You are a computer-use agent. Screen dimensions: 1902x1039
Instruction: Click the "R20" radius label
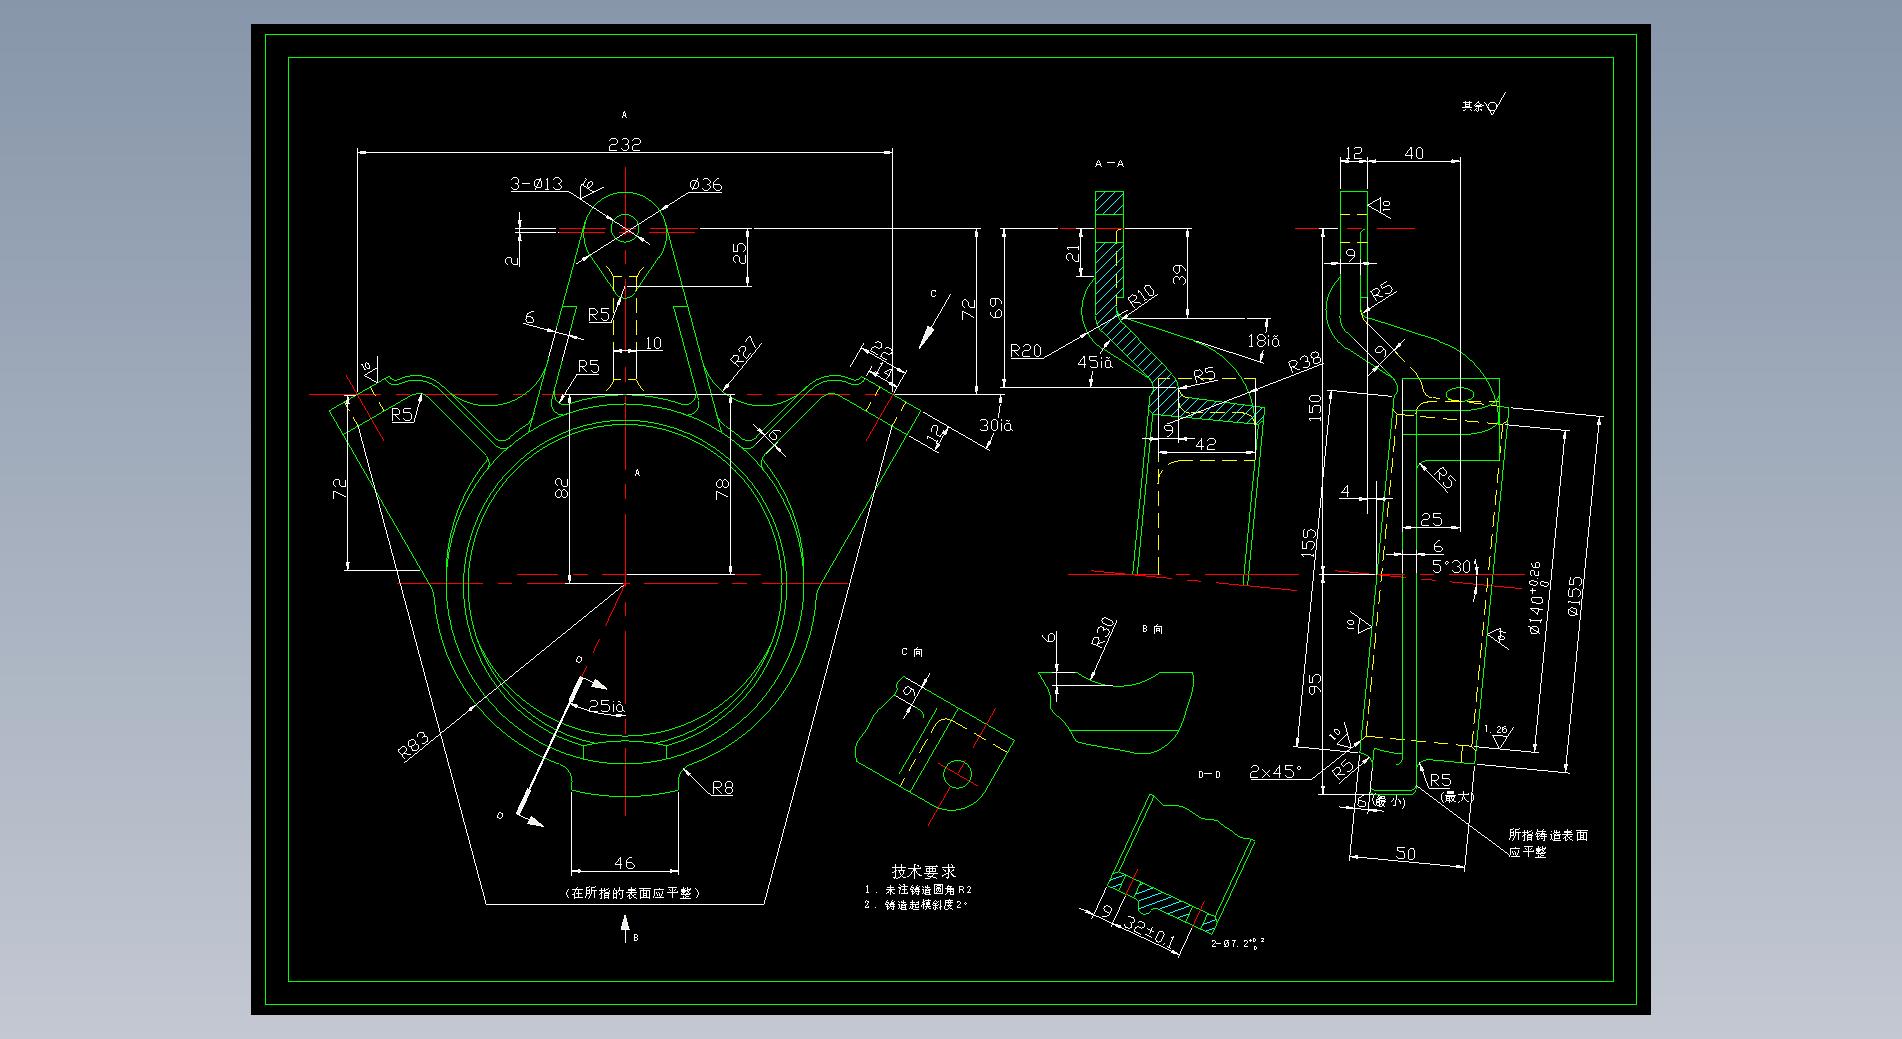(1025, 351)
